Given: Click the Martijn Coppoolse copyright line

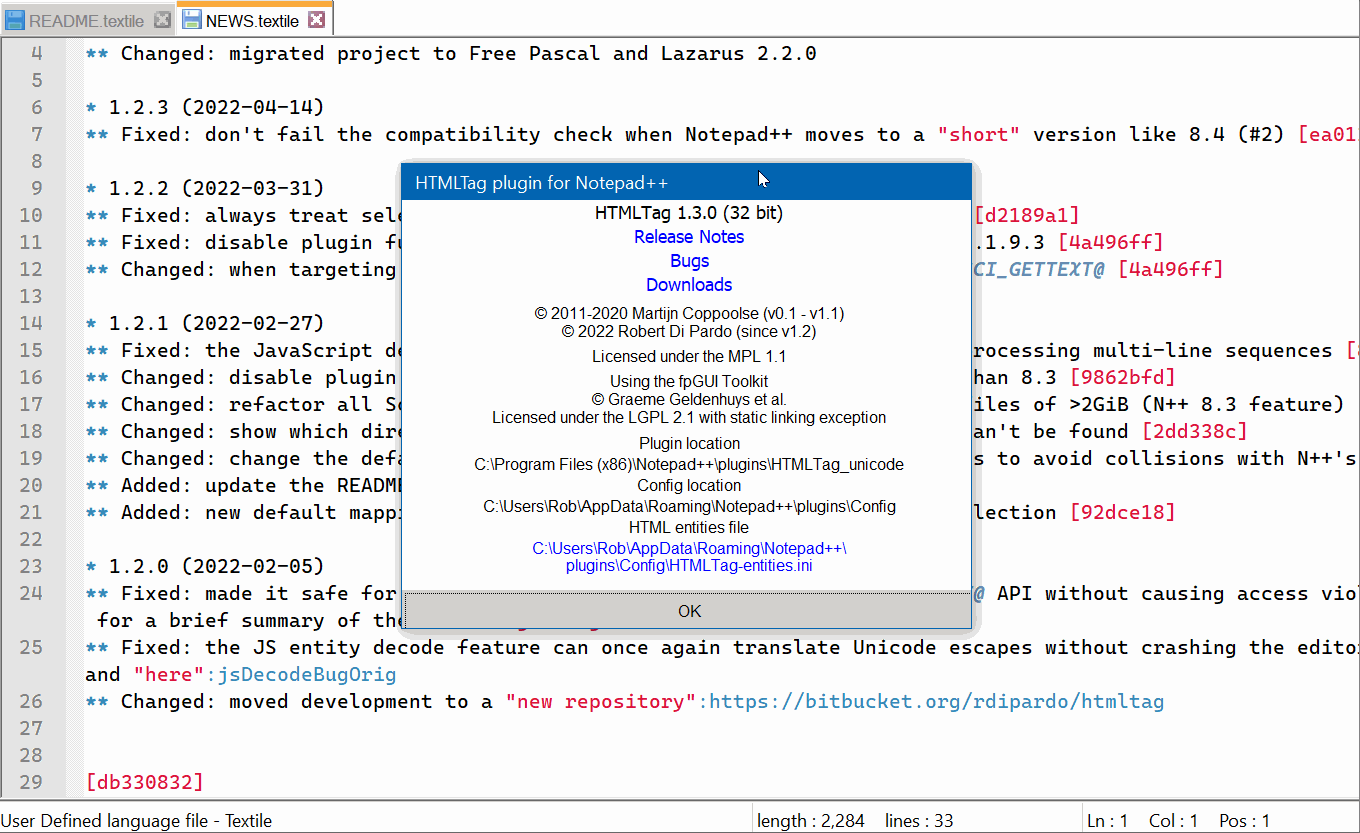Looking at the screenshot, I should [689, 314].
